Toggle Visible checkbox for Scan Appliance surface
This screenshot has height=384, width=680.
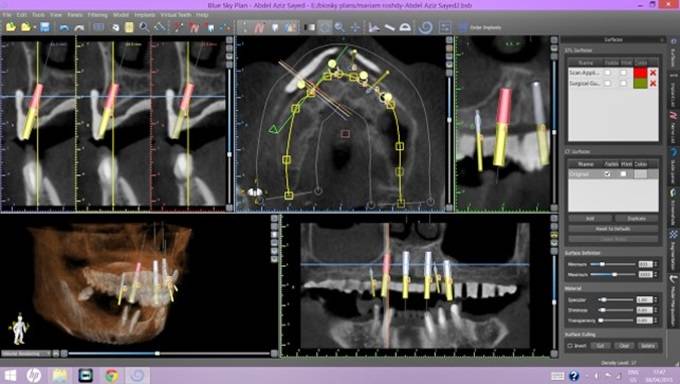tap(608, 72)
